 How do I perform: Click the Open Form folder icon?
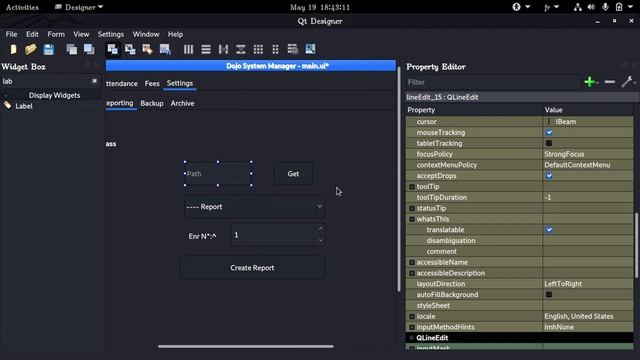(x=31, y=49)
